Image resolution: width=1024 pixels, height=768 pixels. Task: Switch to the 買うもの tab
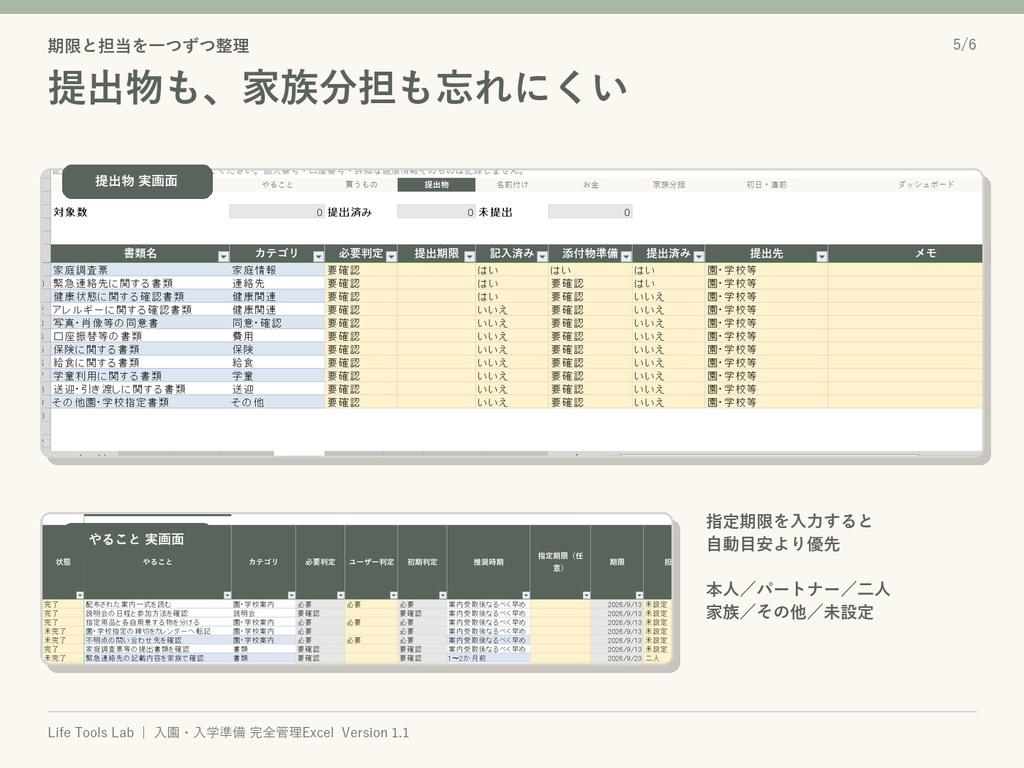pos(361,185)
